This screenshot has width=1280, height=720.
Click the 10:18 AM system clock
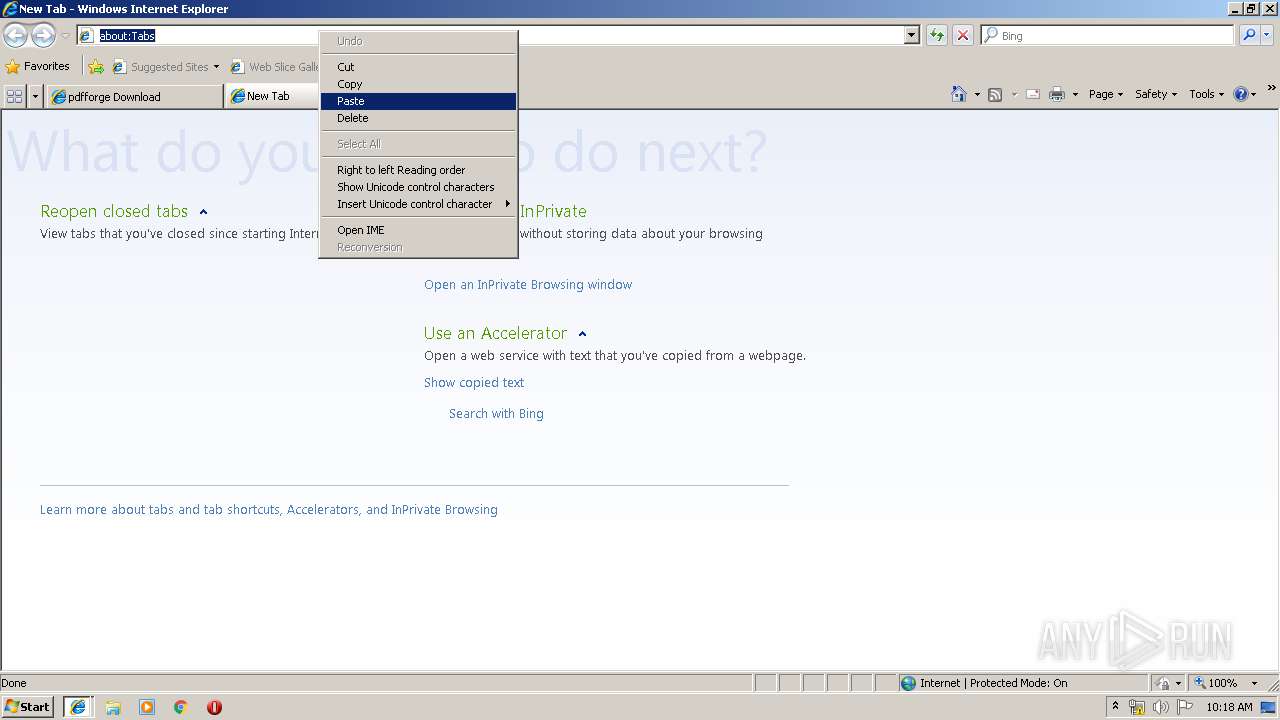pyautogui.click(x=1229, y=707)
